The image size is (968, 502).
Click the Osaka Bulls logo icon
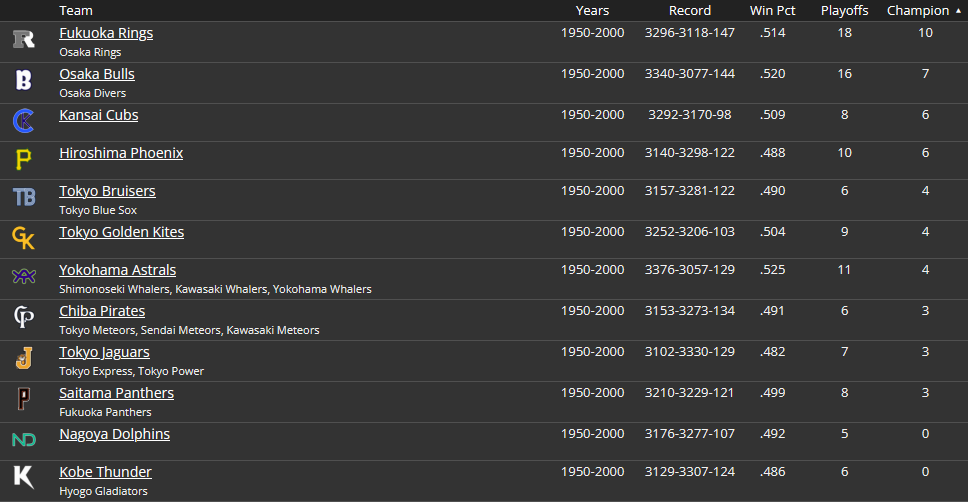point(24,81)
